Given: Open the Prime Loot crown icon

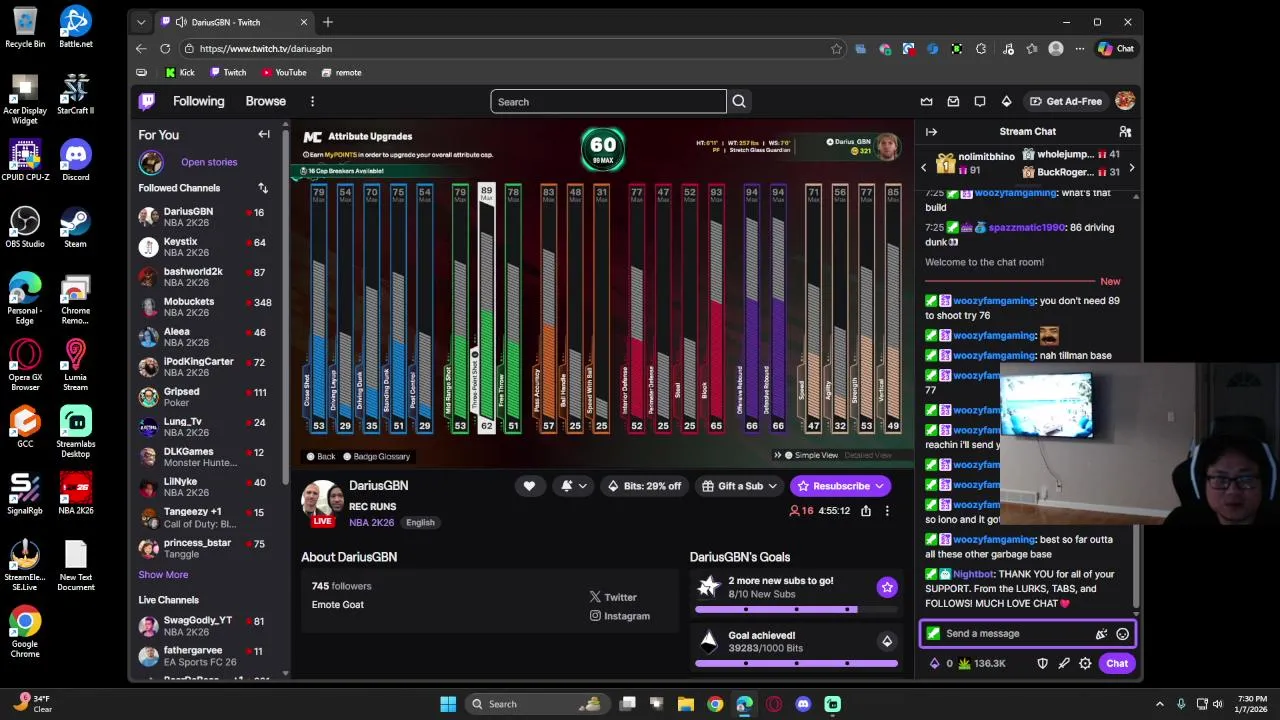Looking at the screenshot, I should (x=927, y=101).
